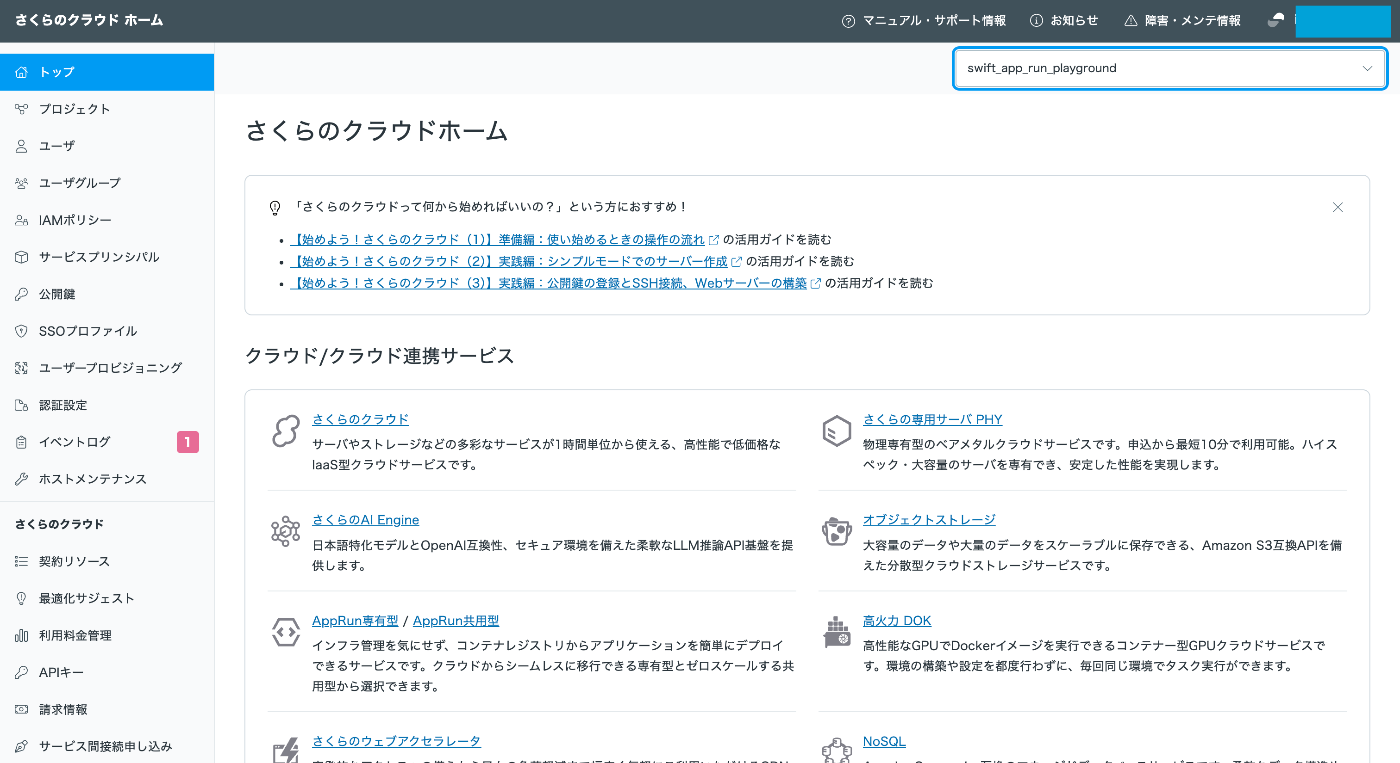Click the サービス間接続申し込み rocket icon
The image size is (1400, 763).
tap(21, 746)
